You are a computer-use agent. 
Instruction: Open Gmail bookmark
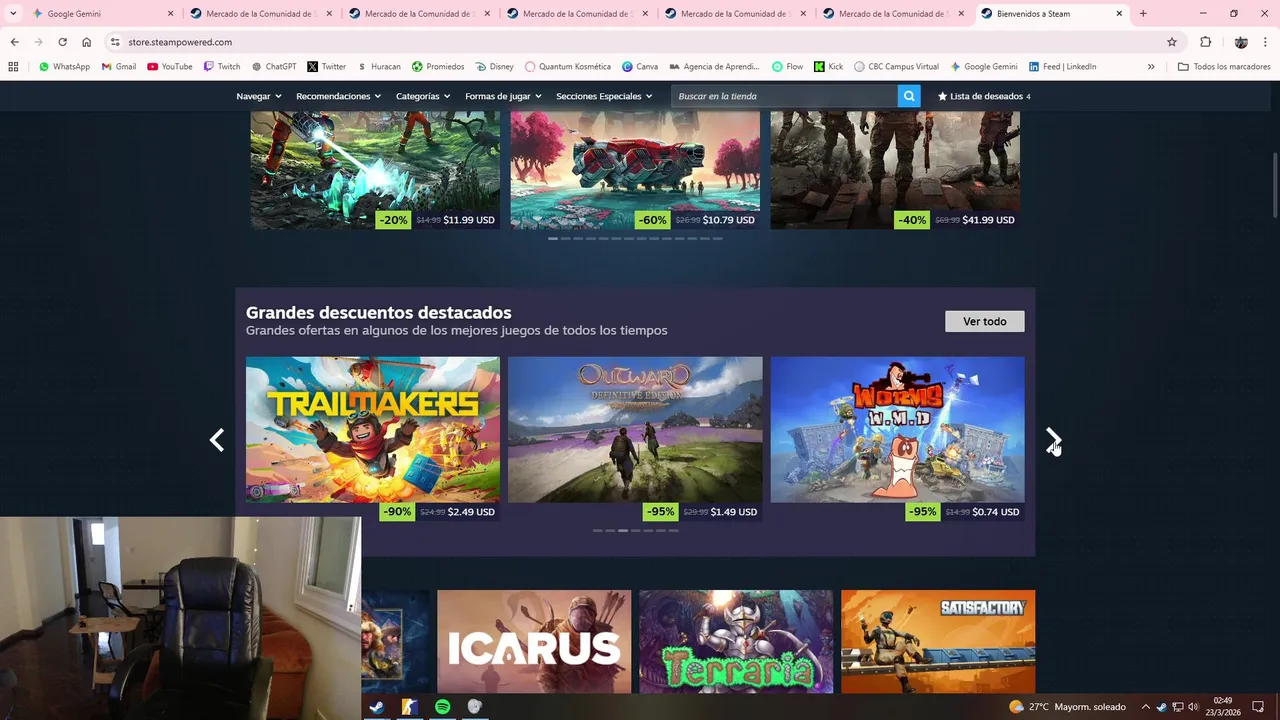click(x=119, y=67)
